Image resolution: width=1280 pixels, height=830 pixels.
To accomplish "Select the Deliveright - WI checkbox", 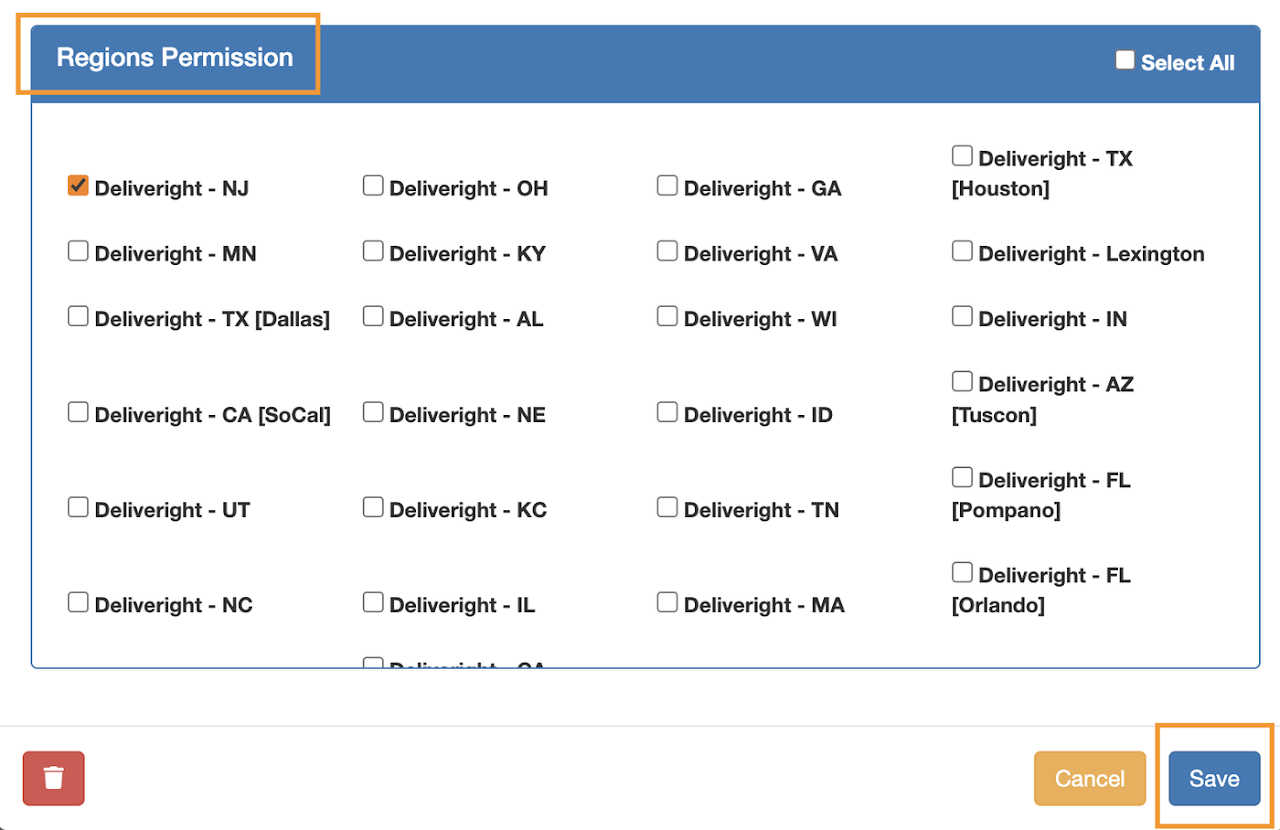I will point(667,316).
